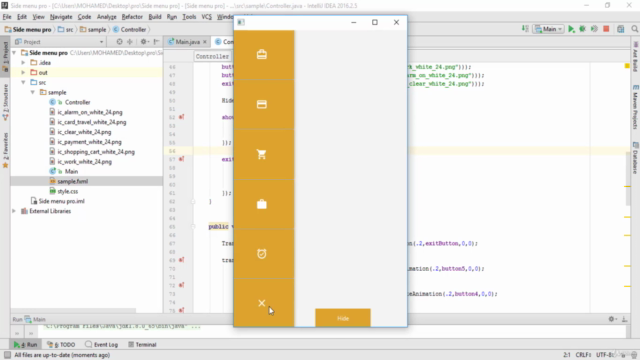Open the Code menu
This screenshot has width=640, height=360.
[84, 17]
